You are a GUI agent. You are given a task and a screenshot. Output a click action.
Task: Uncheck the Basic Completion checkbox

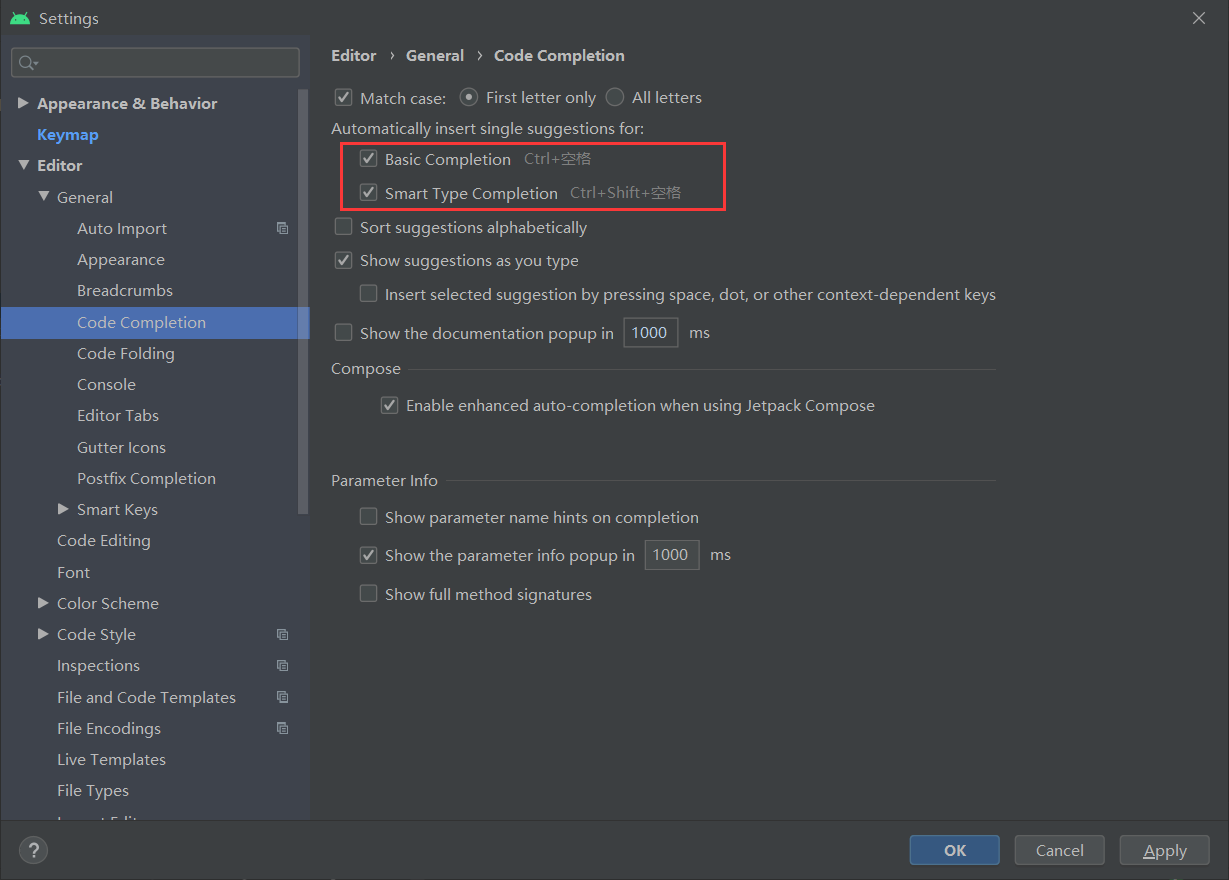pyautogui.click(x=368, y=159)
